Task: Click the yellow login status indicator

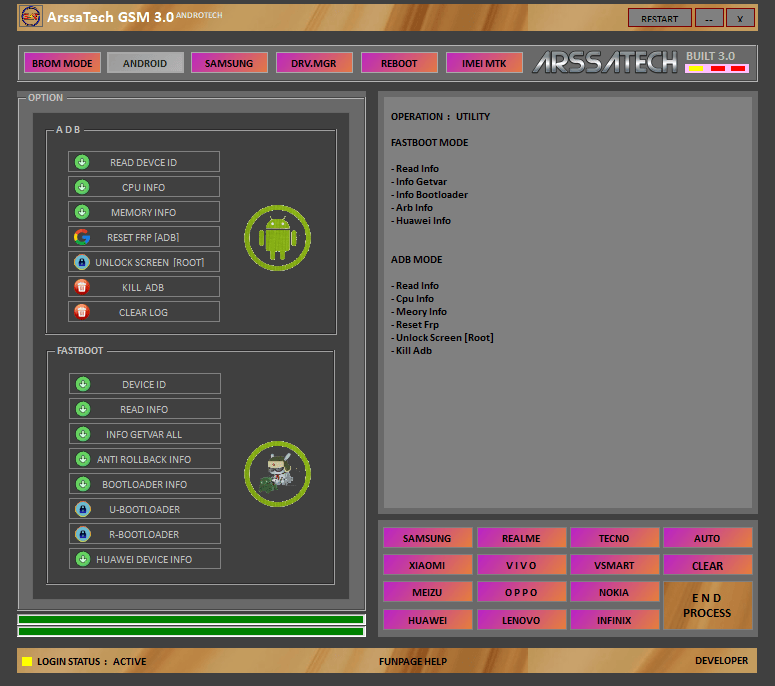Action: [x=27, y=661]
